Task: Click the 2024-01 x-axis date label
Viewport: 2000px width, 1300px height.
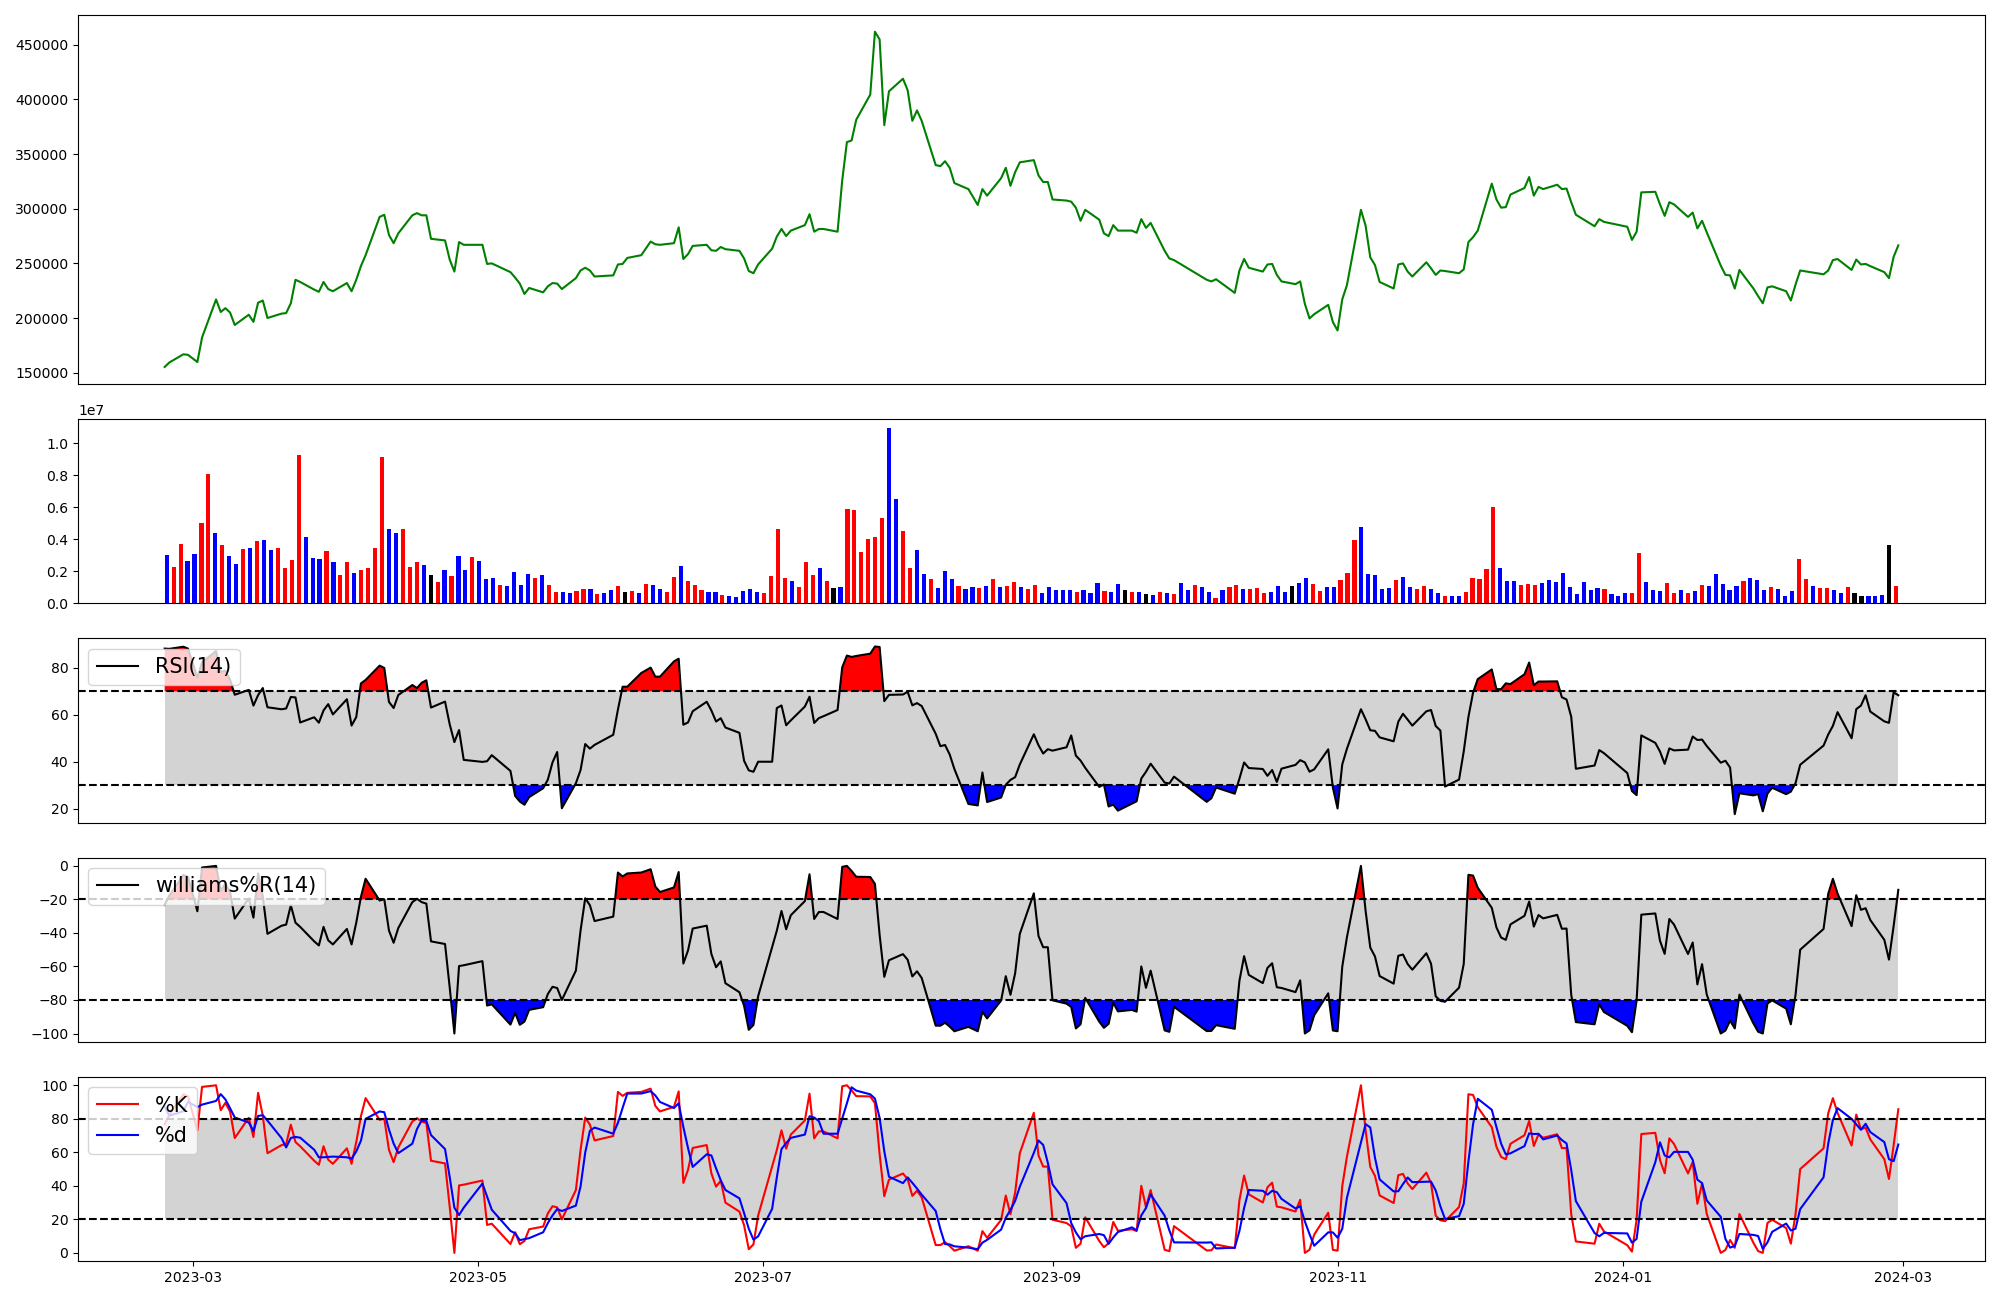Action: pos(1623,1277)
